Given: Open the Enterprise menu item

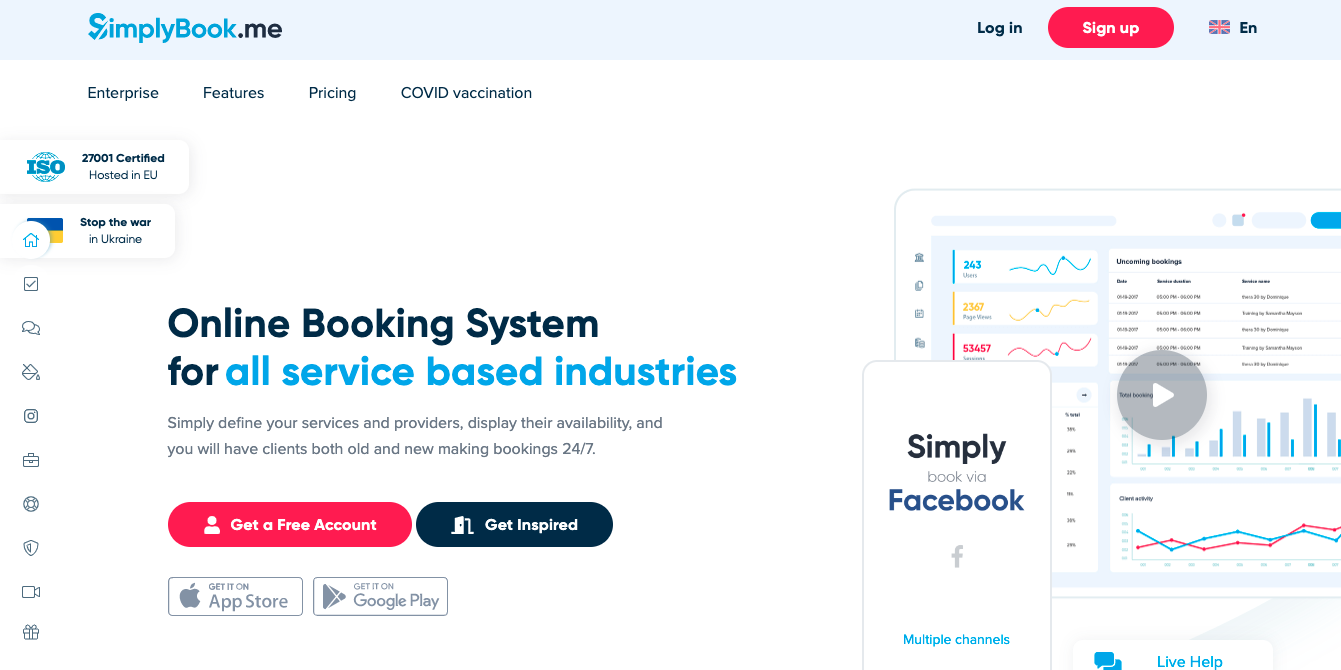Looking at the screenshot, I should coord(123,93).
